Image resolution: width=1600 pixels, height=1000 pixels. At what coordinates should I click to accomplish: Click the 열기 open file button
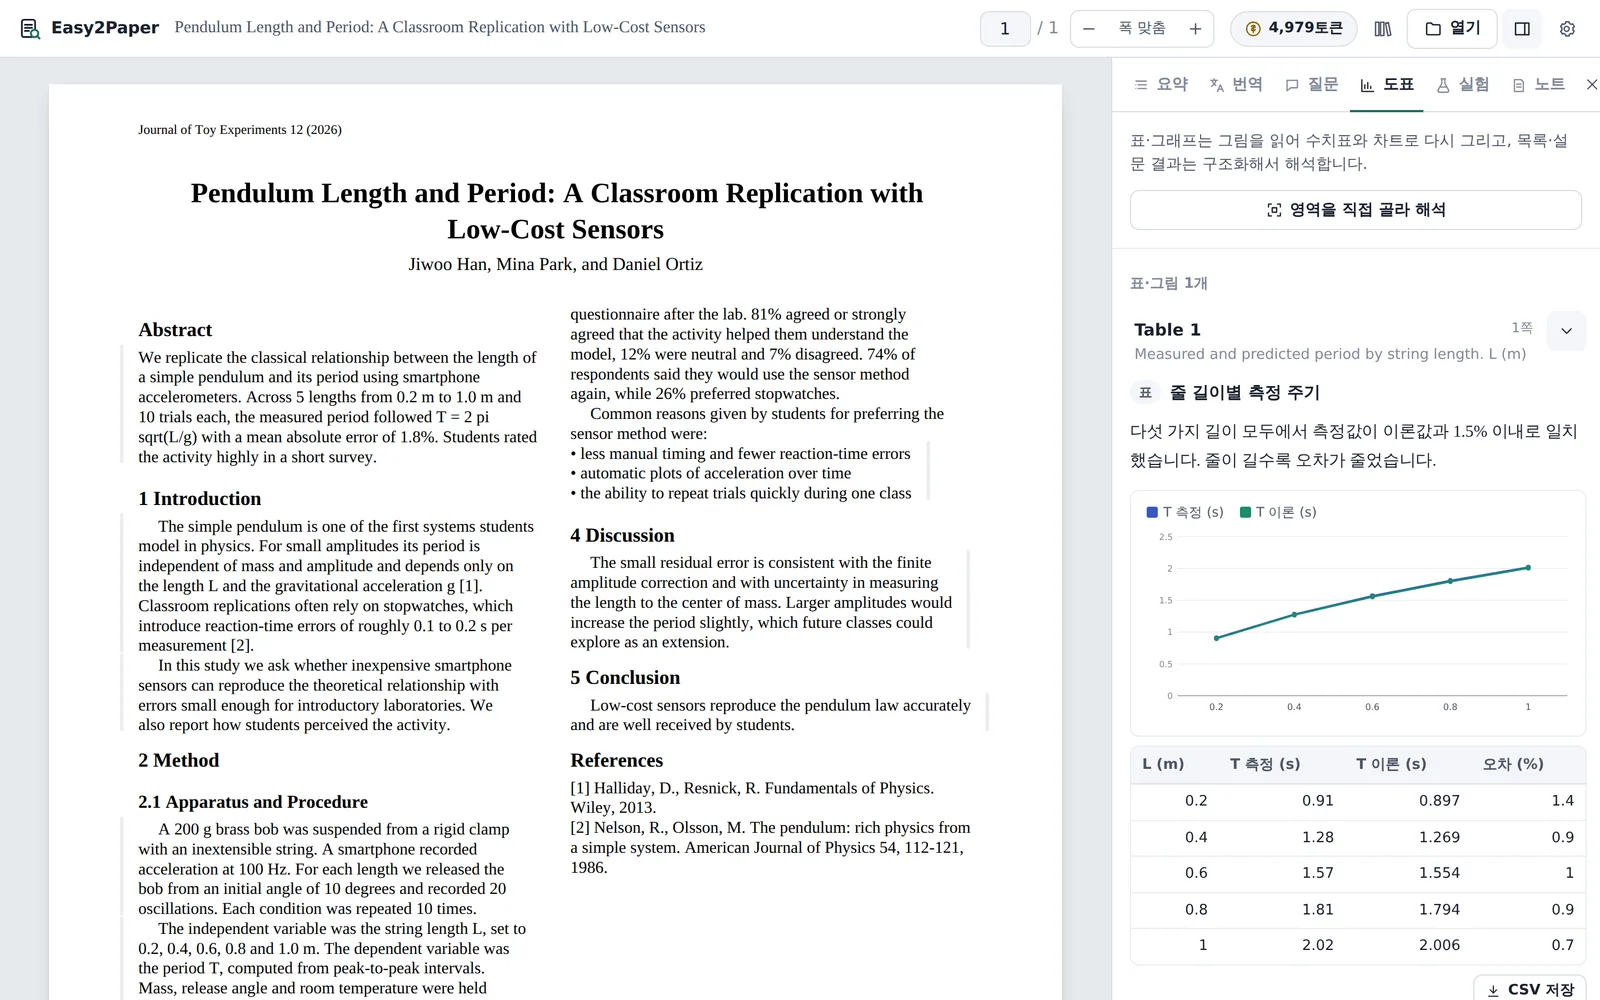1452,28
